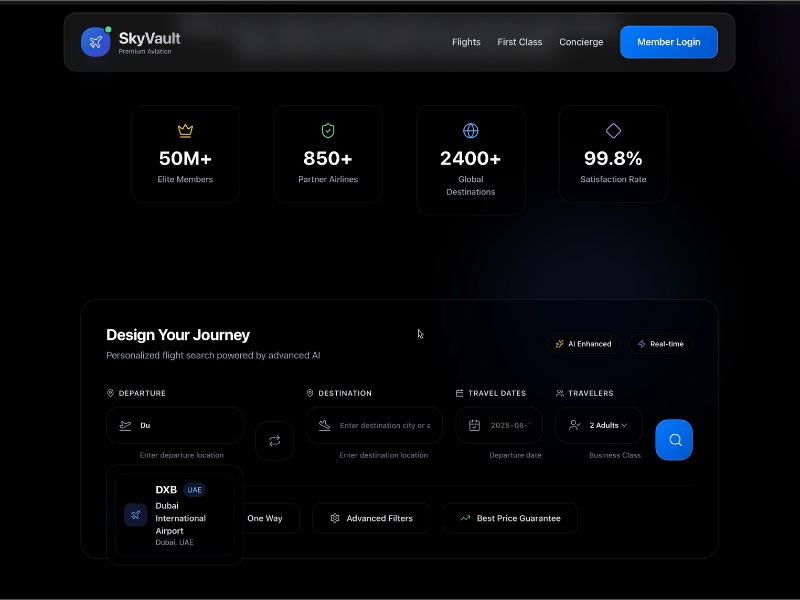Click the SkyVault airplane logo icon
Screen dimensions: 800x600
coord(95,41)
